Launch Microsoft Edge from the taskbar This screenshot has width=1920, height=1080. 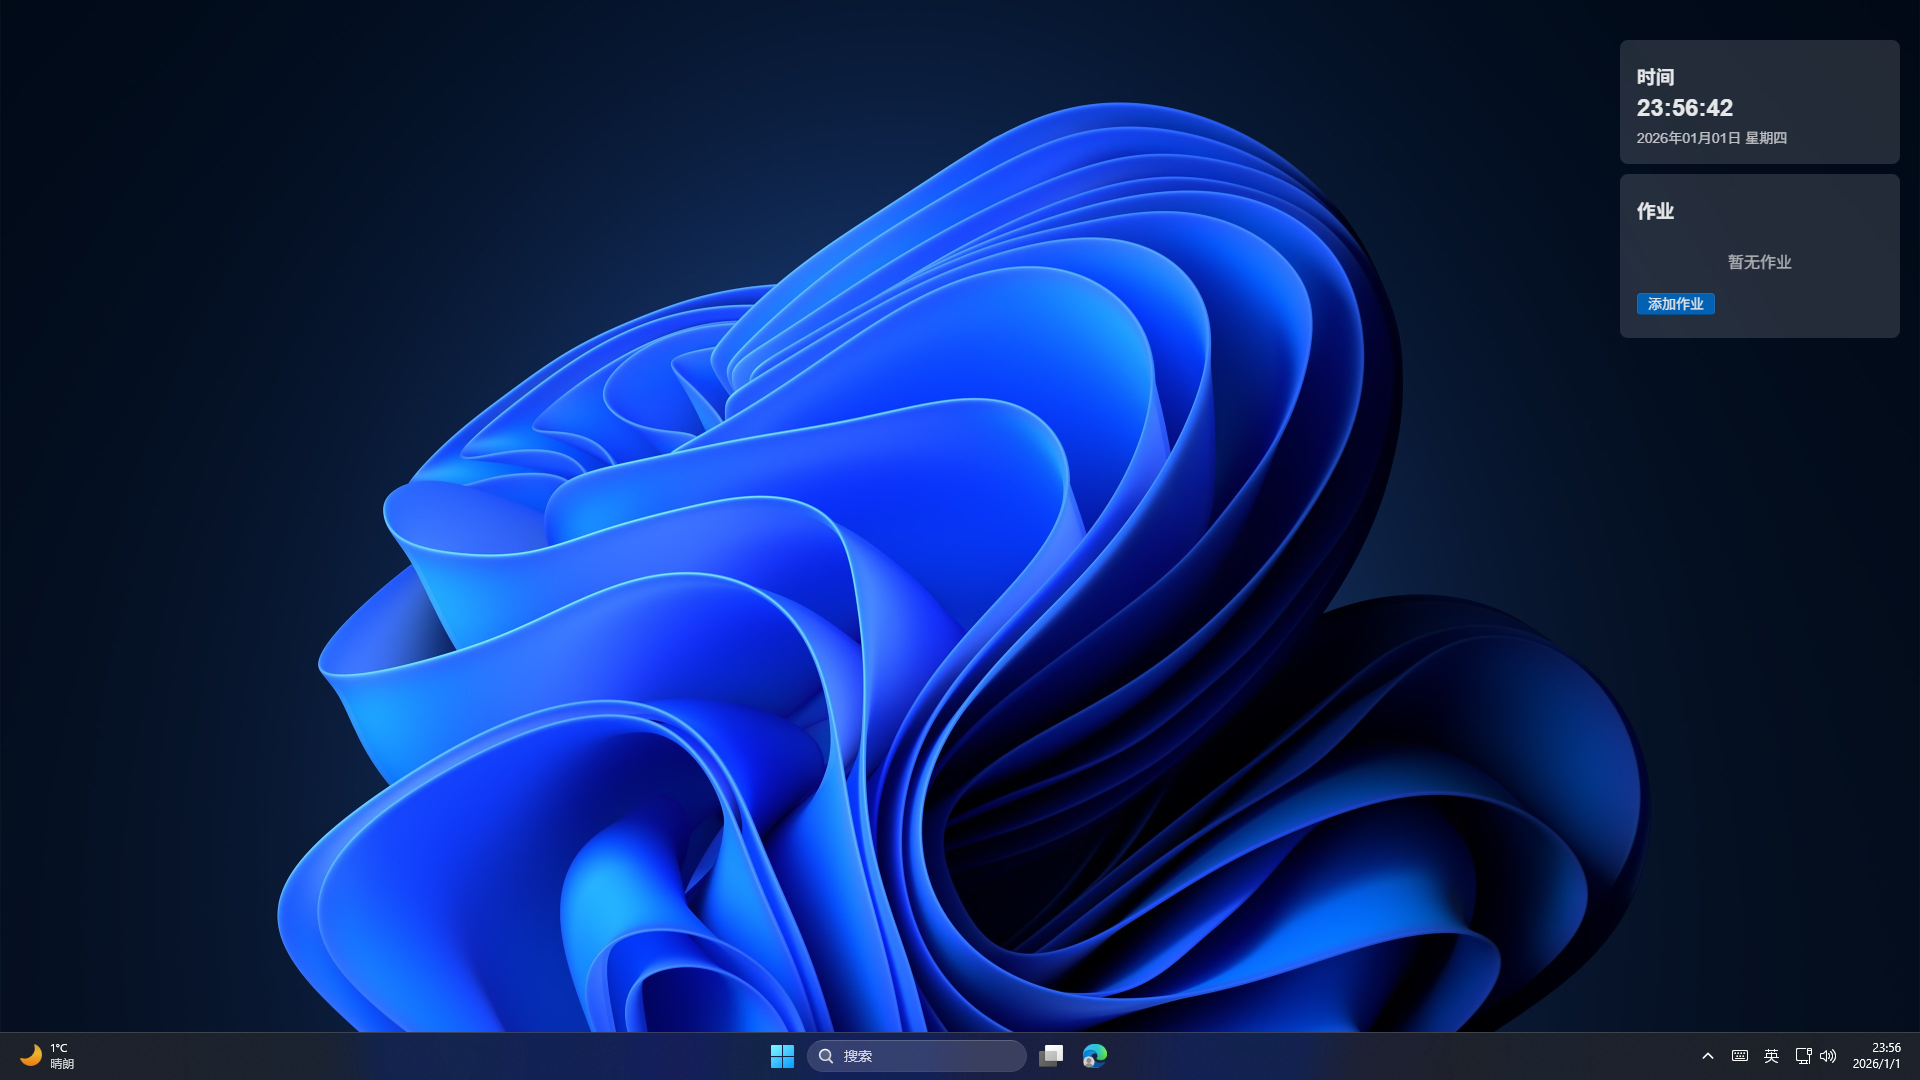pos(1095,1056)
